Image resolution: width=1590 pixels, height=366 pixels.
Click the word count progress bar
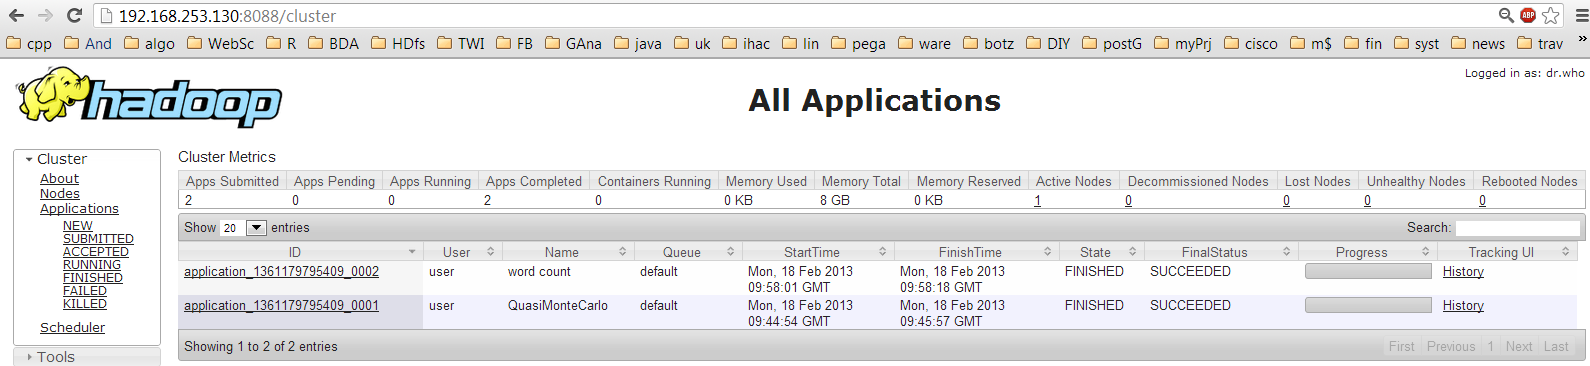1368,272
